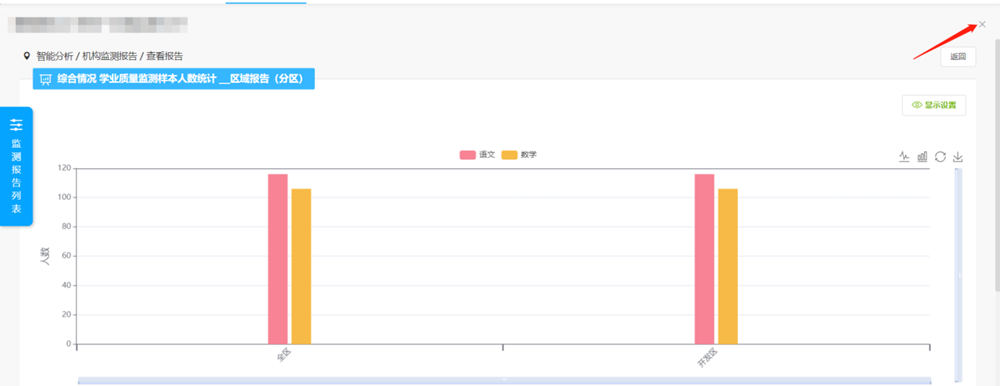This screenshot has width=1000, height=386.
Task: Click the sliders icon on side tab
Action: coord(17,125)
